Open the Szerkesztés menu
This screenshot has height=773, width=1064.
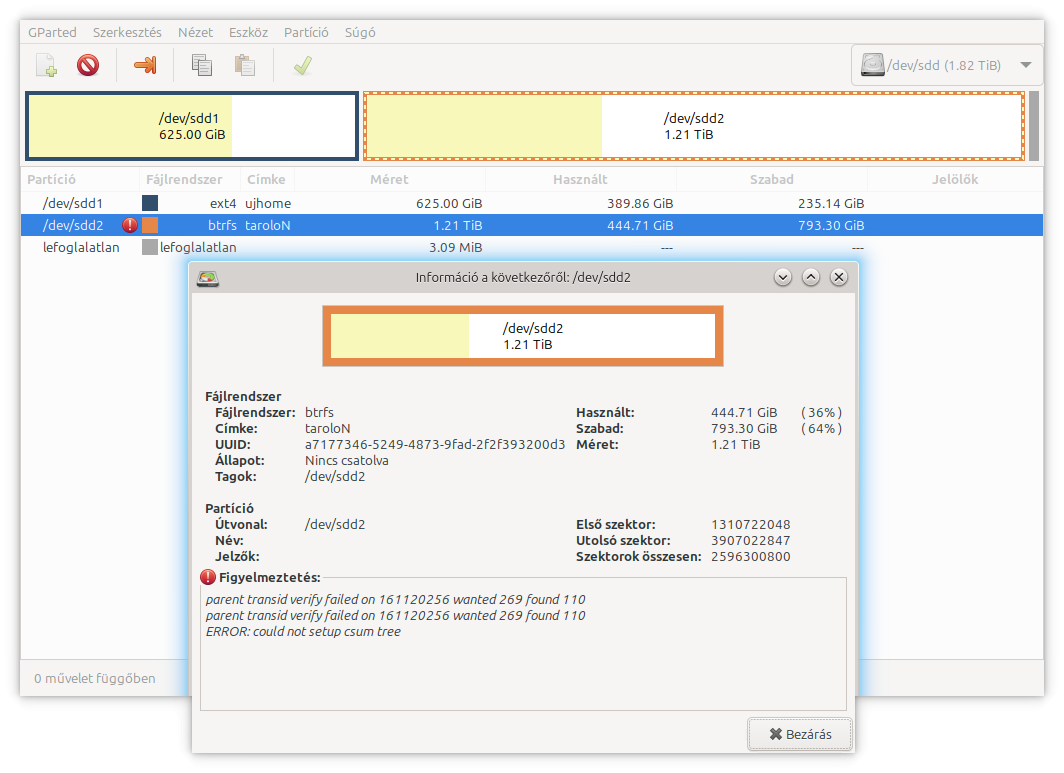tap(127, 32)
